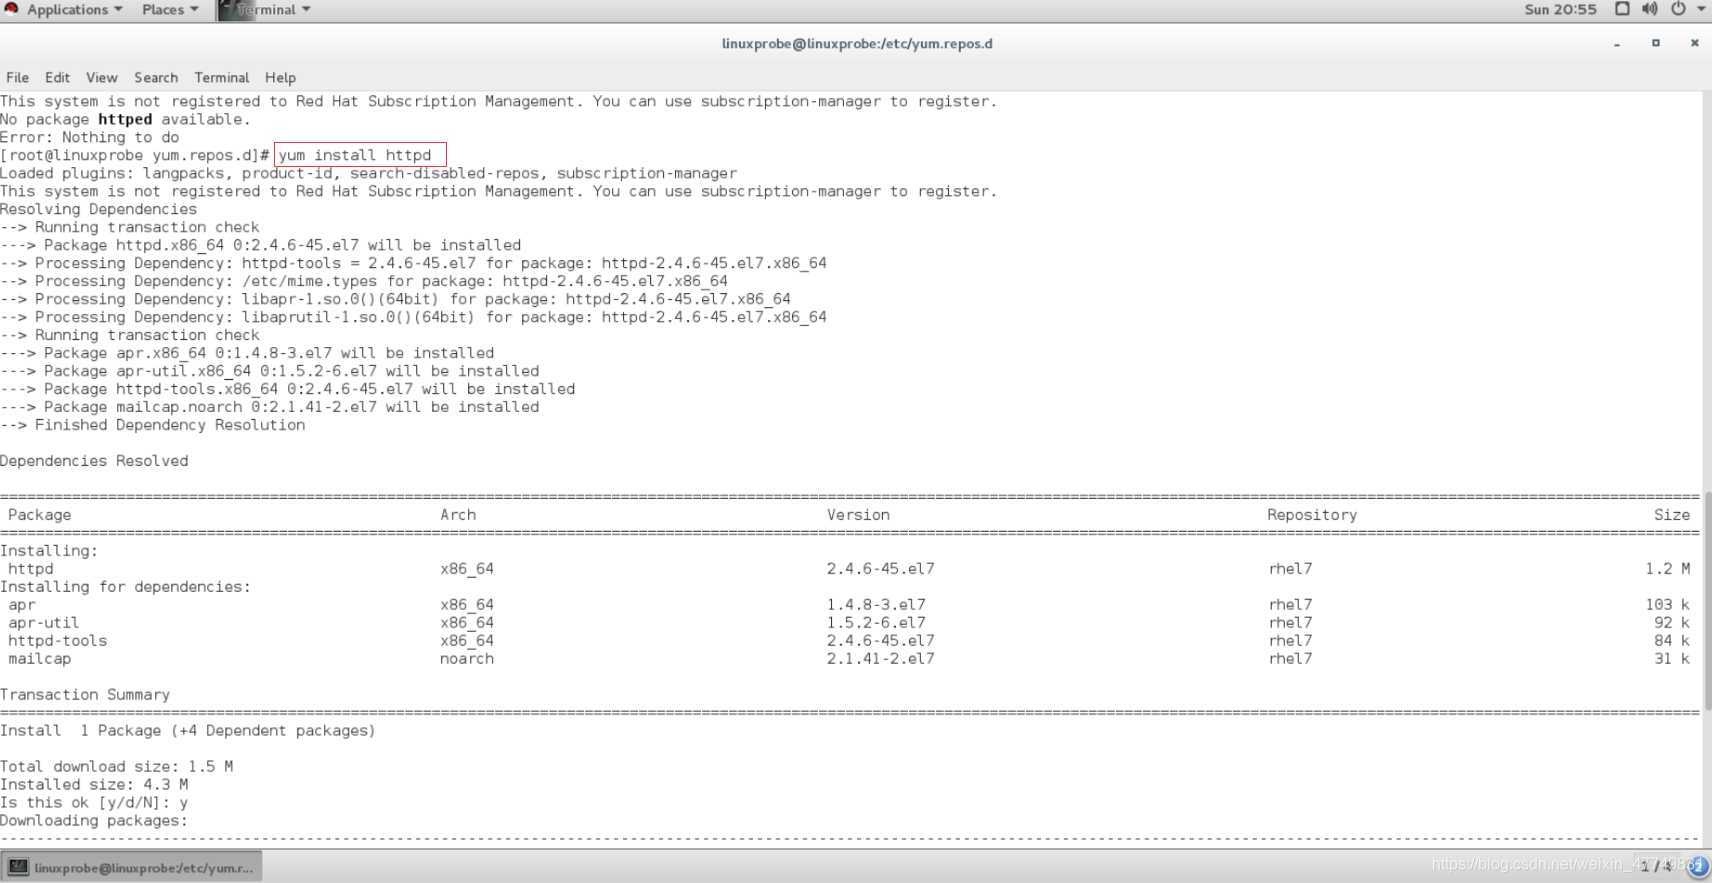Open the Terminal app menu in top bar
The image size is (1712, 883).
[273, 10]
